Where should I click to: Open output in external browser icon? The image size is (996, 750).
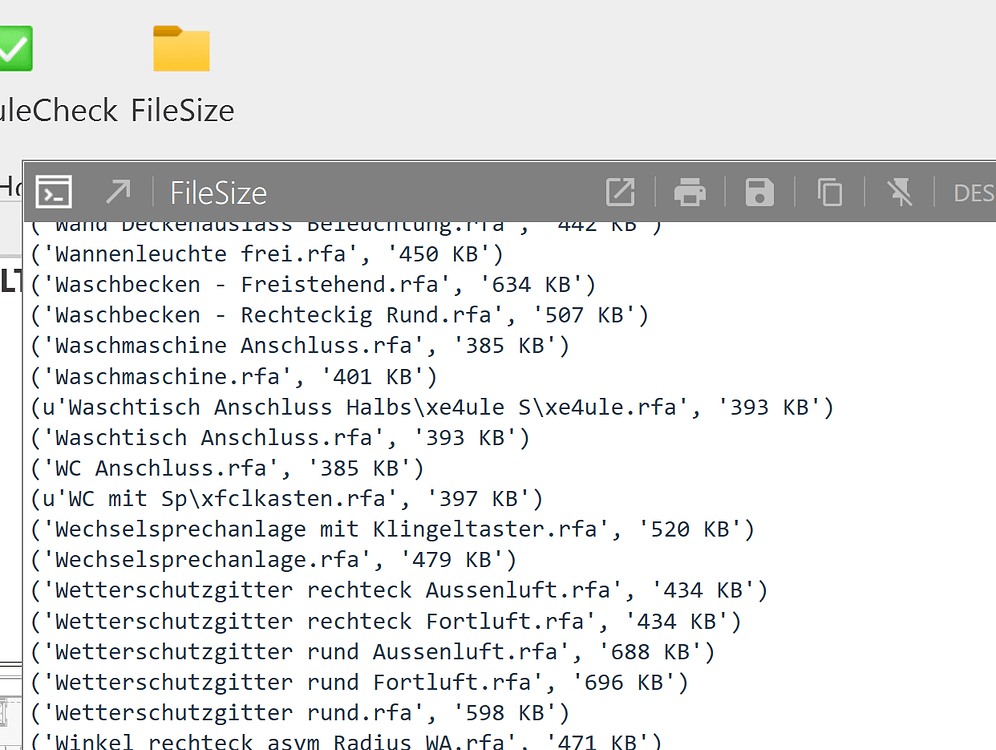(x=620, y=191)
